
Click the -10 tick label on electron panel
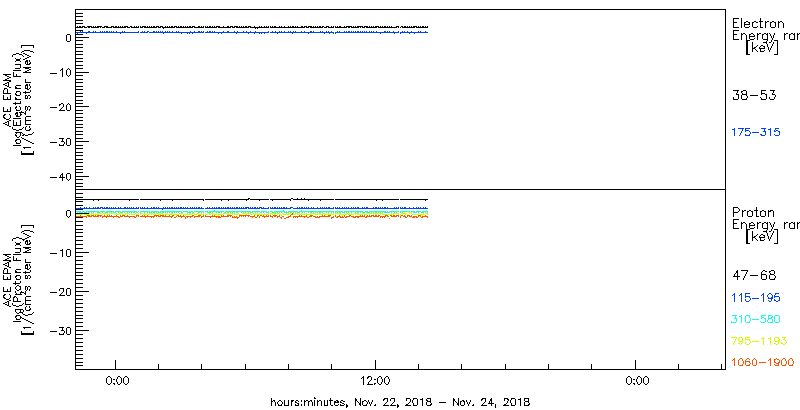[60, 72]
